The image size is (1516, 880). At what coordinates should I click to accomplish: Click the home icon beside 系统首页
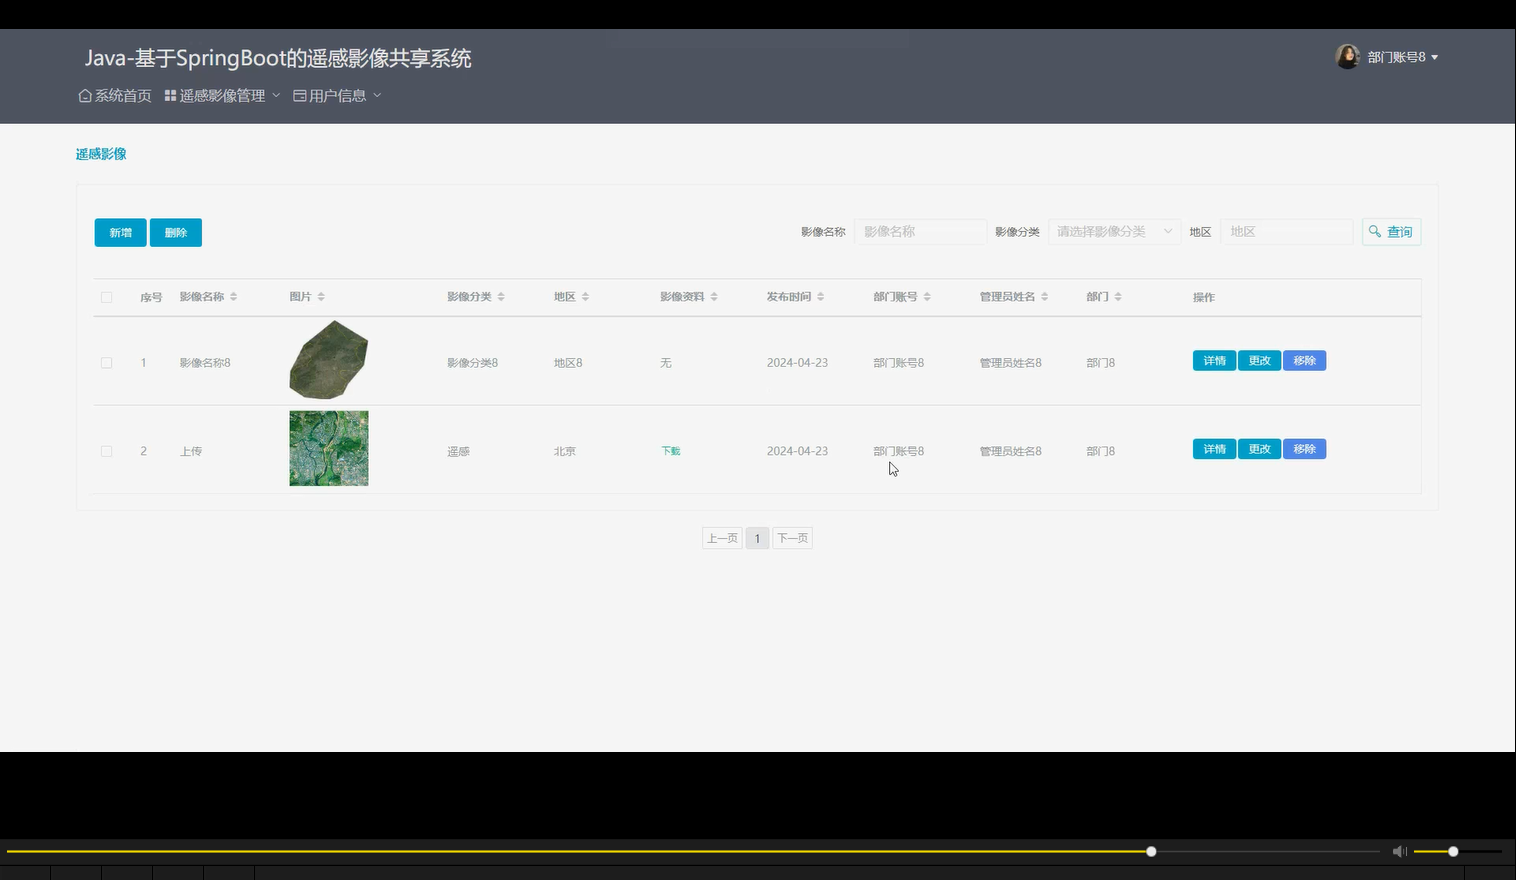point(85,95)
